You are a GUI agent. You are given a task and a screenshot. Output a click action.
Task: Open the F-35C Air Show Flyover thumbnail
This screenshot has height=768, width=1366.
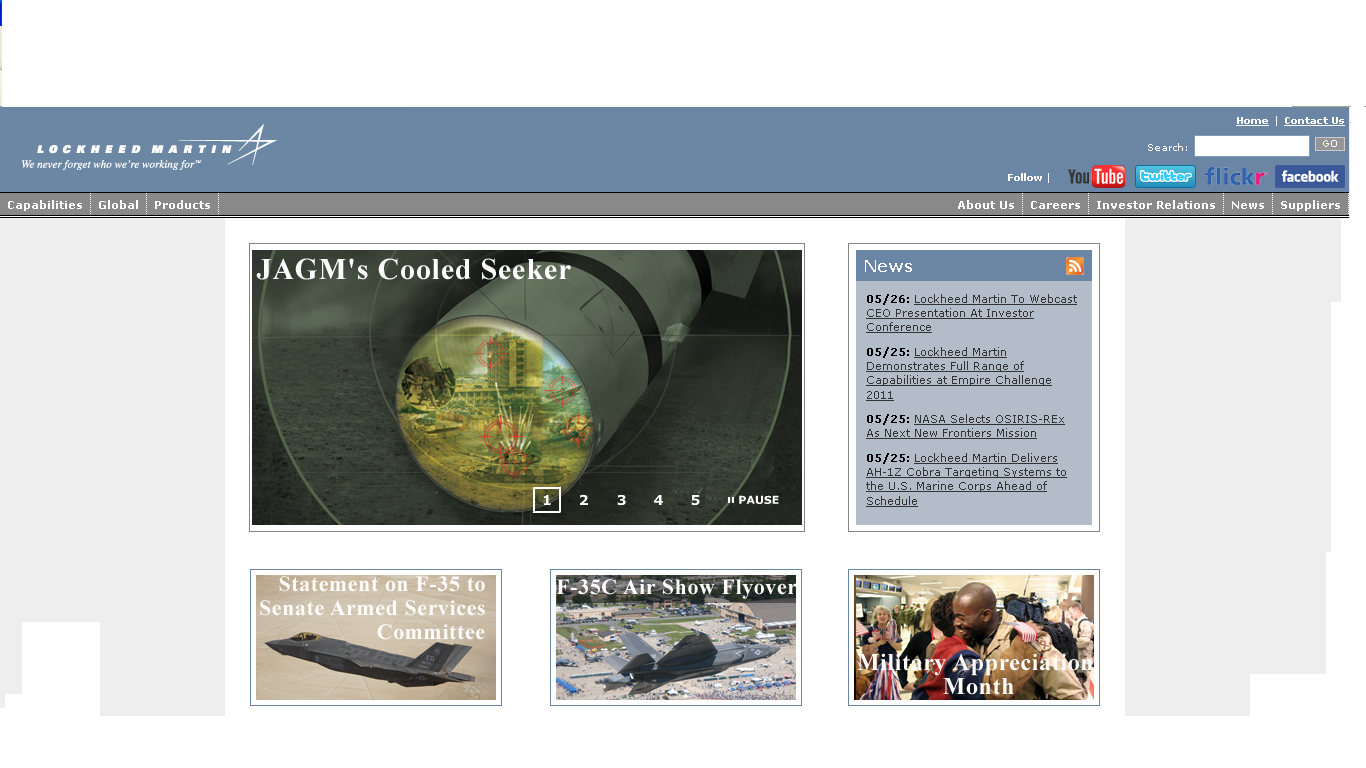(x=676, y=637)
